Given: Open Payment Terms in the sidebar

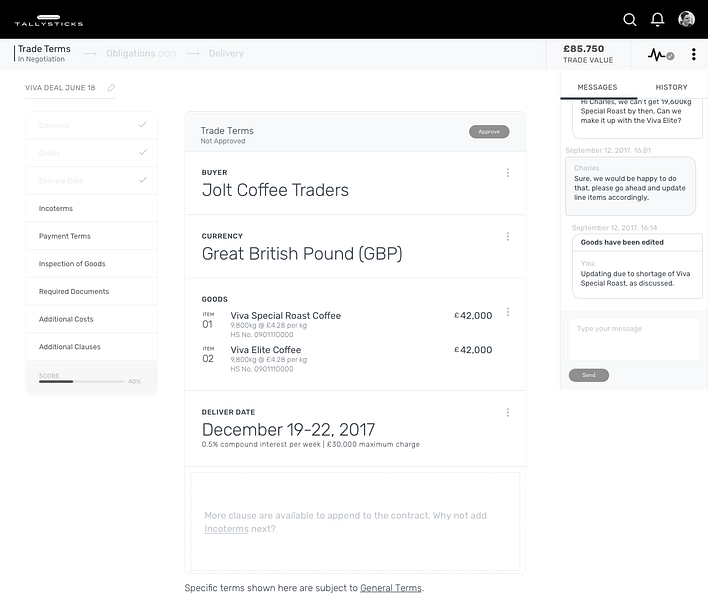Looking at the screenshot, I should pyautogui.click(x=92, y=236).
